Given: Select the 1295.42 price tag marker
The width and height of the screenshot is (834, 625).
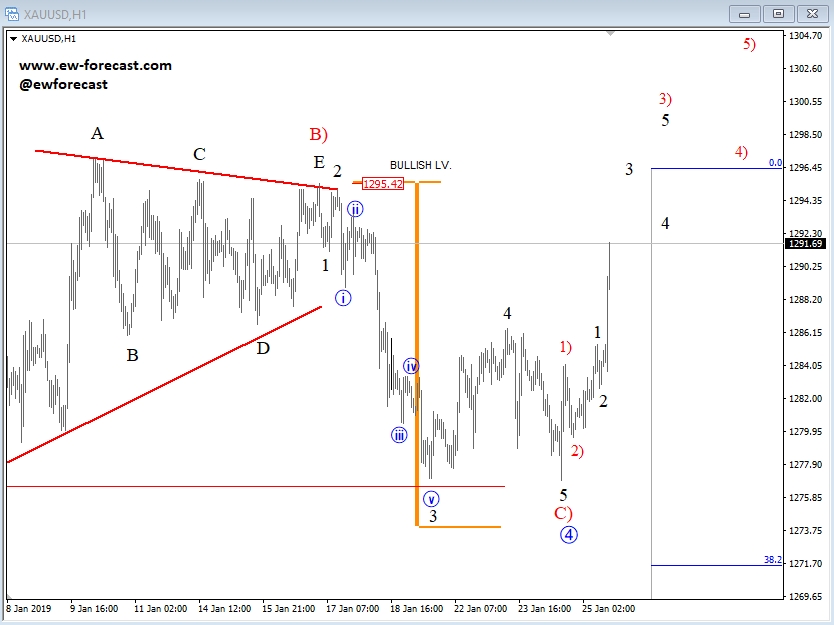Looking at the screenshot, I should pos(382,184).
